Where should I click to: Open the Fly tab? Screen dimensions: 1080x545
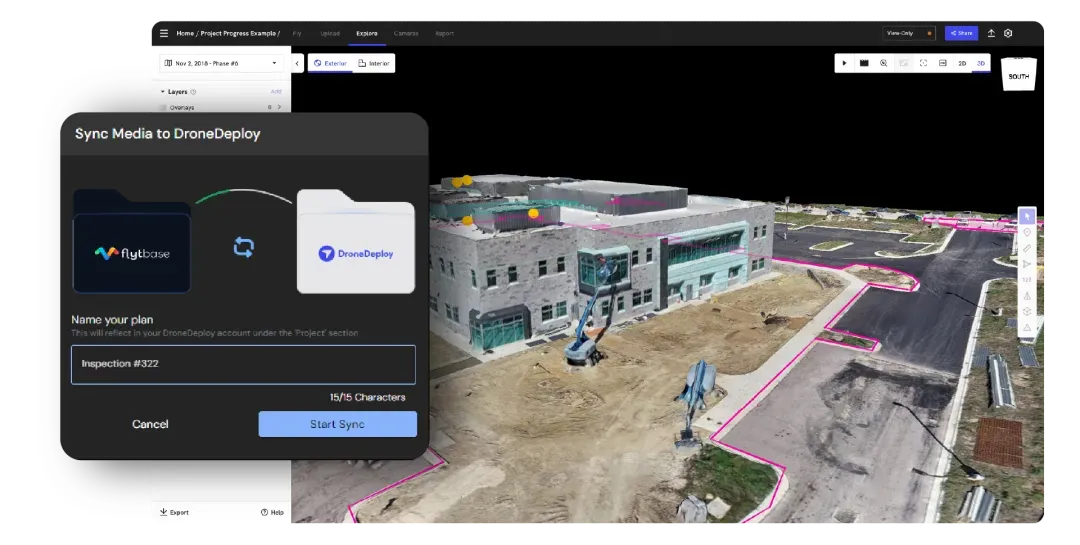click(x=297, y=33)
